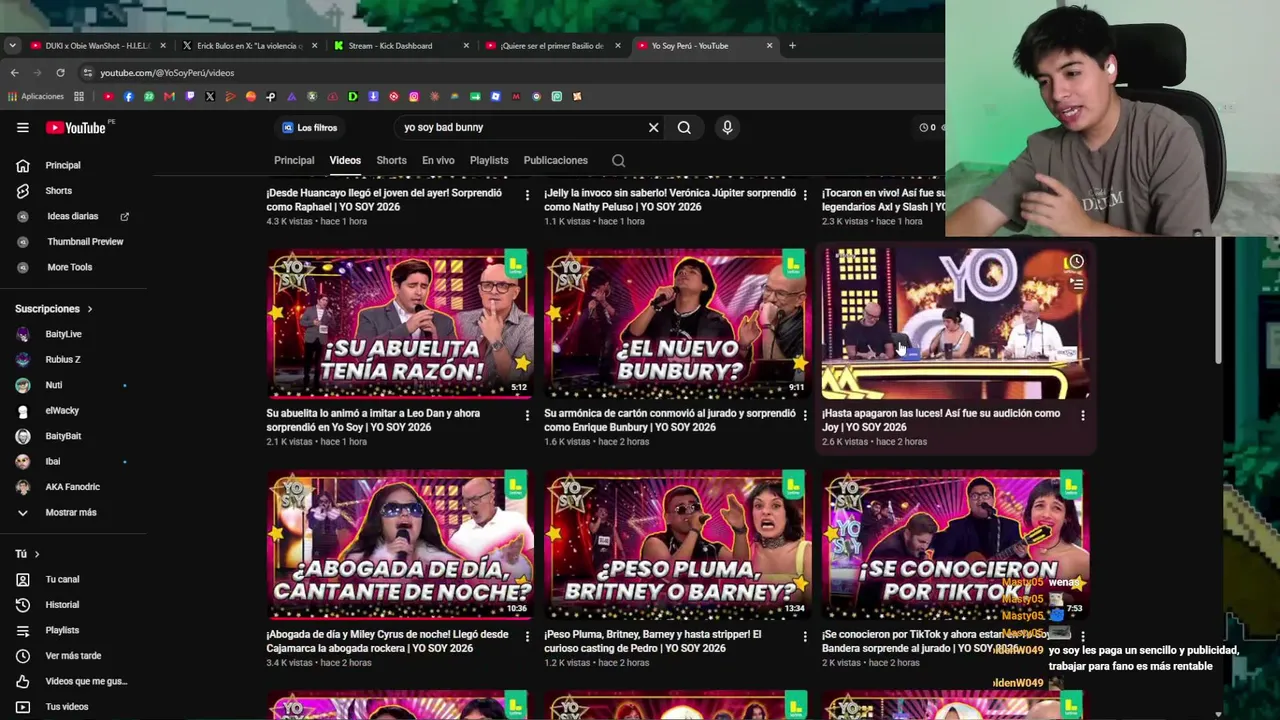Play the ¿El nuevo Bunbury? thumbnail
This screenshot has width=1280, height=720.
point(677,323)
